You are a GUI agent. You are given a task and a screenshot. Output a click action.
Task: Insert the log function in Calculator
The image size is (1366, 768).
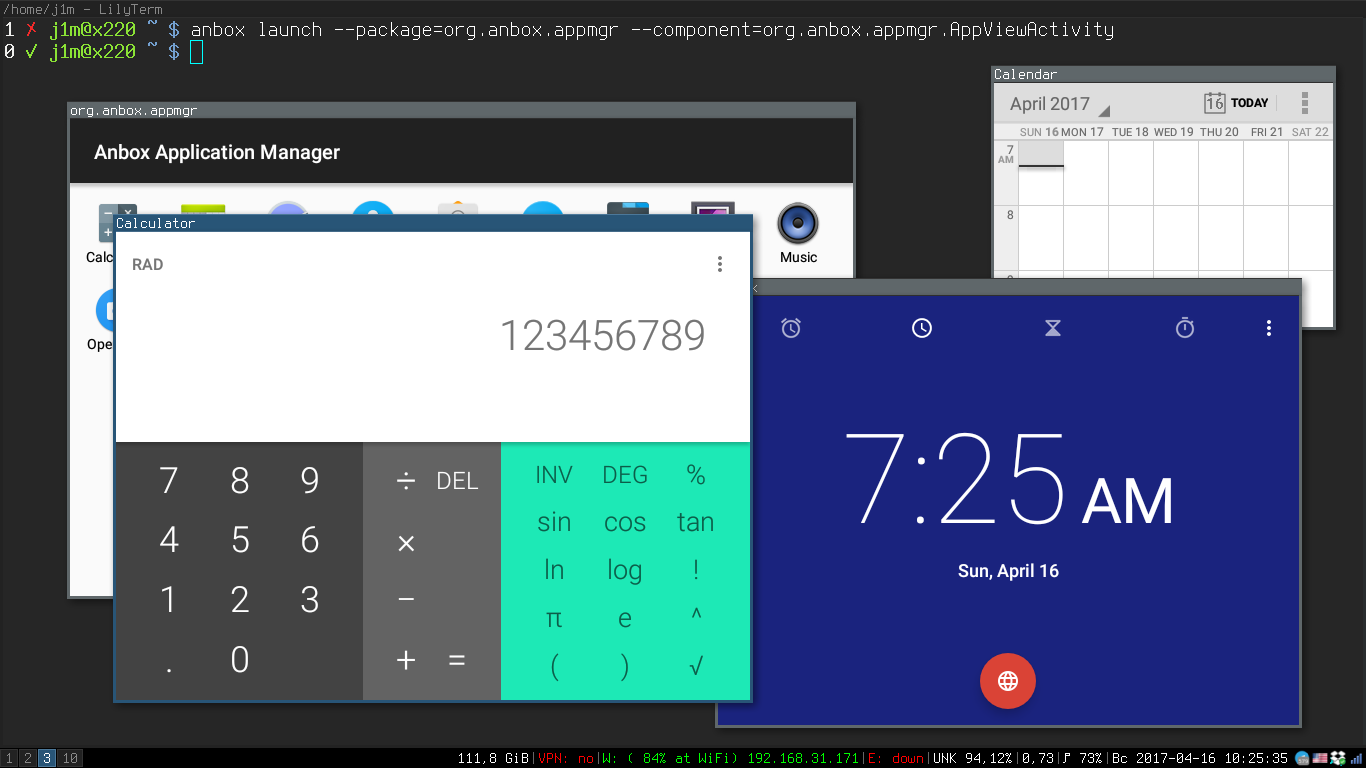click(x=625, y=570)
